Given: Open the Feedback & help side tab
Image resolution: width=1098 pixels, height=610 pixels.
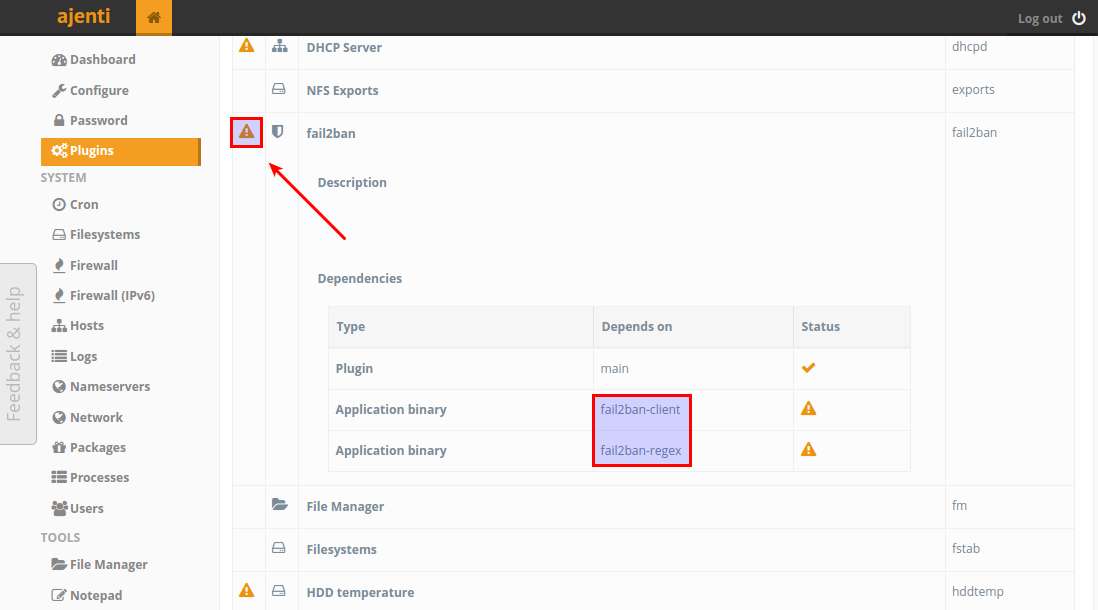Looking at the screenshot, I should point(18,354).
